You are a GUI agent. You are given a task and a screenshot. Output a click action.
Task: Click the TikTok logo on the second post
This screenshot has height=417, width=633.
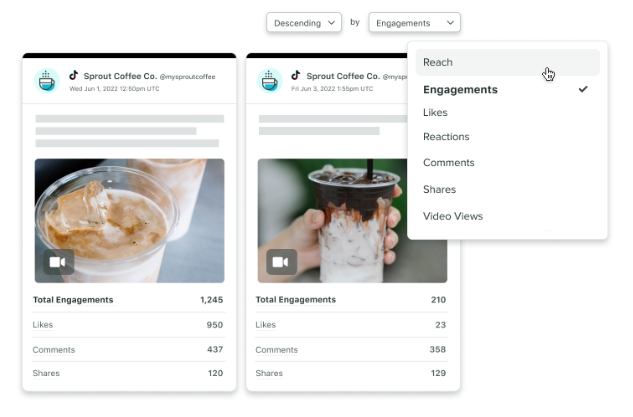[296, 75]
